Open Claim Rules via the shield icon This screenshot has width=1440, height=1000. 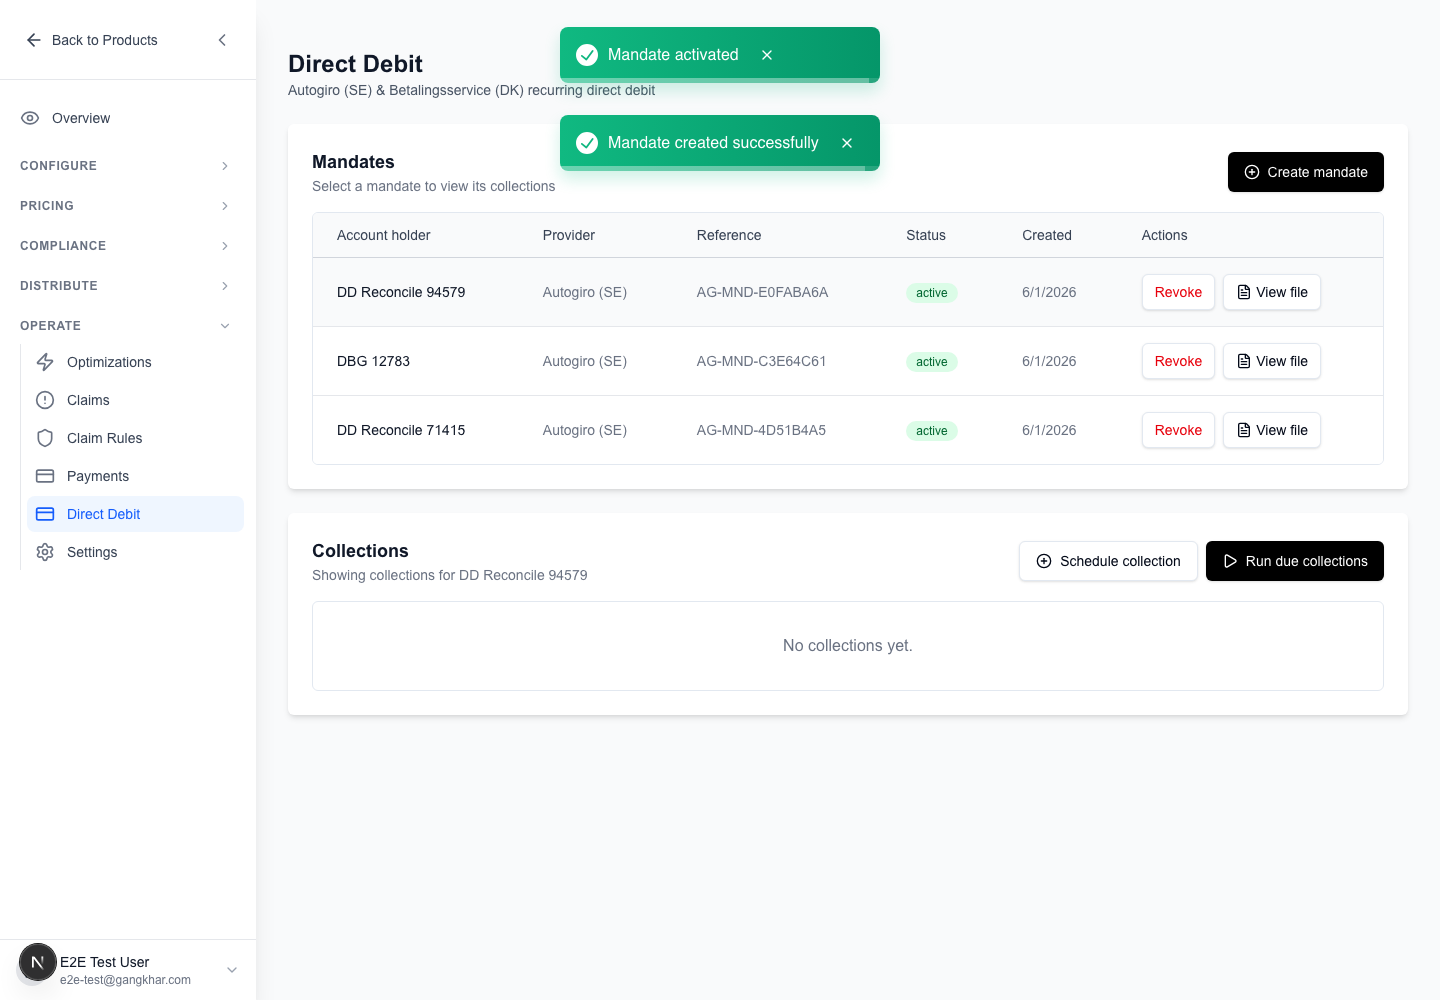point(45,438)
